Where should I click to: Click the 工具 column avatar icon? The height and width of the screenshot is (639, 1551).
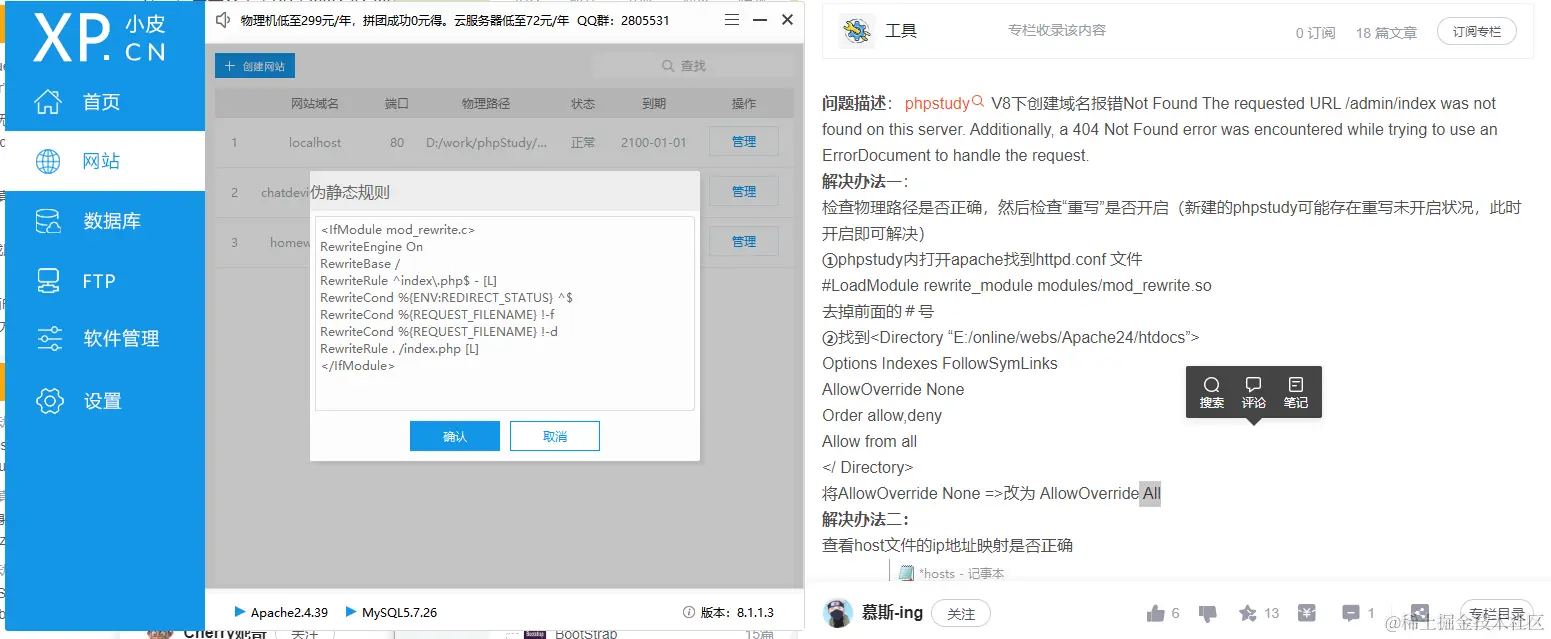(x=857, y=32)
